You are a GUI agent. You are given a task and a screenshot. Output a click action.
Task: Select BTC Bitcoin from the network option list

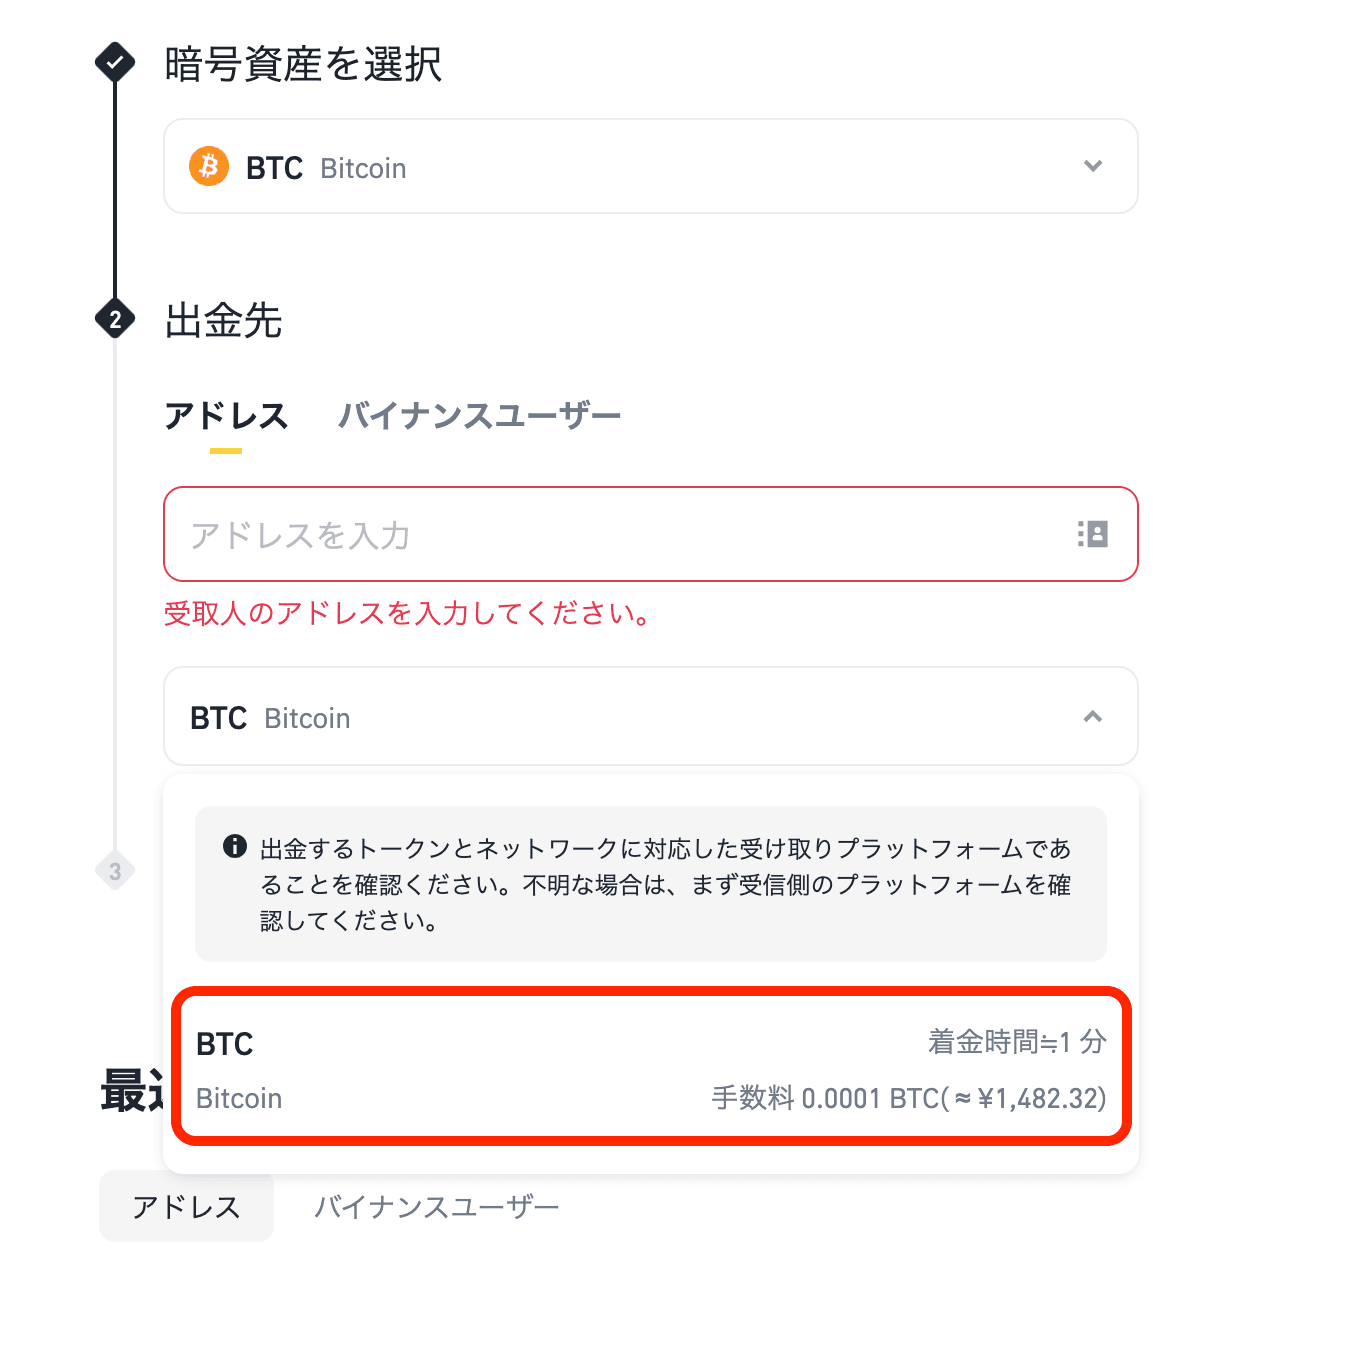point(650,1070)
